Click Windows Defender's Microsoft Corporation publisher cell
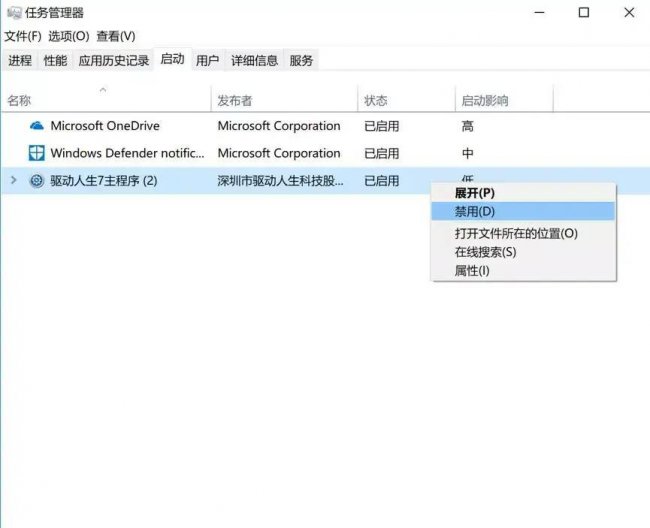This screenshot has width=650, height=528. [x=279, y=153]
